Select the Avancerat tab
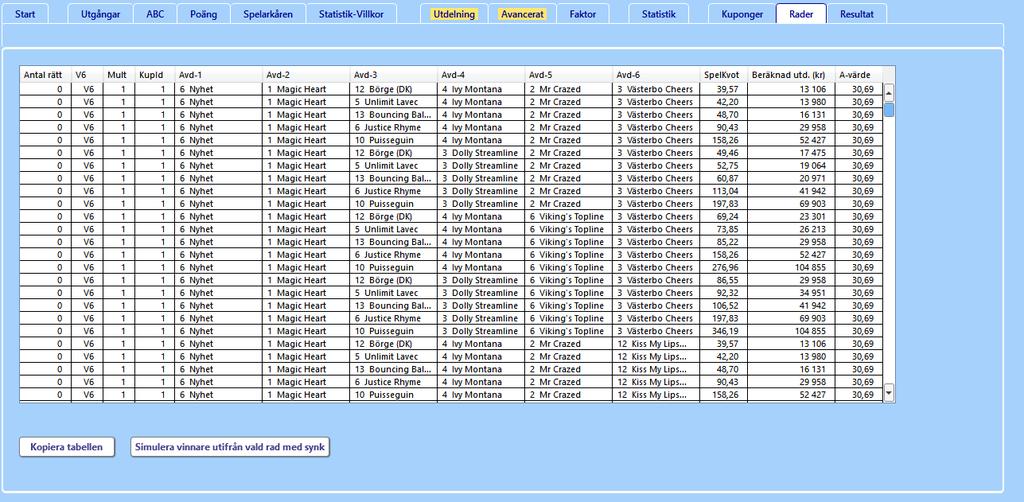 coord(522,14)
